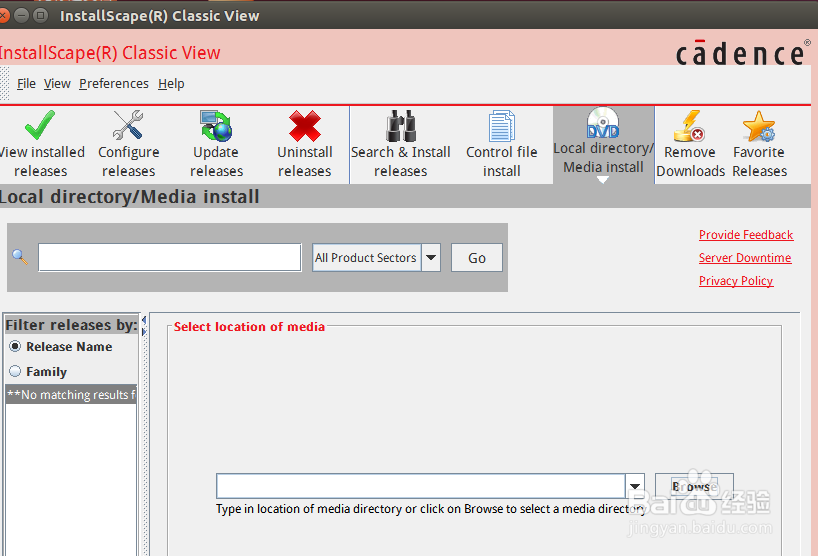The image size is (818, 556).
Task: Click Browse to choose media directory
Action: (x=694, y=486)
